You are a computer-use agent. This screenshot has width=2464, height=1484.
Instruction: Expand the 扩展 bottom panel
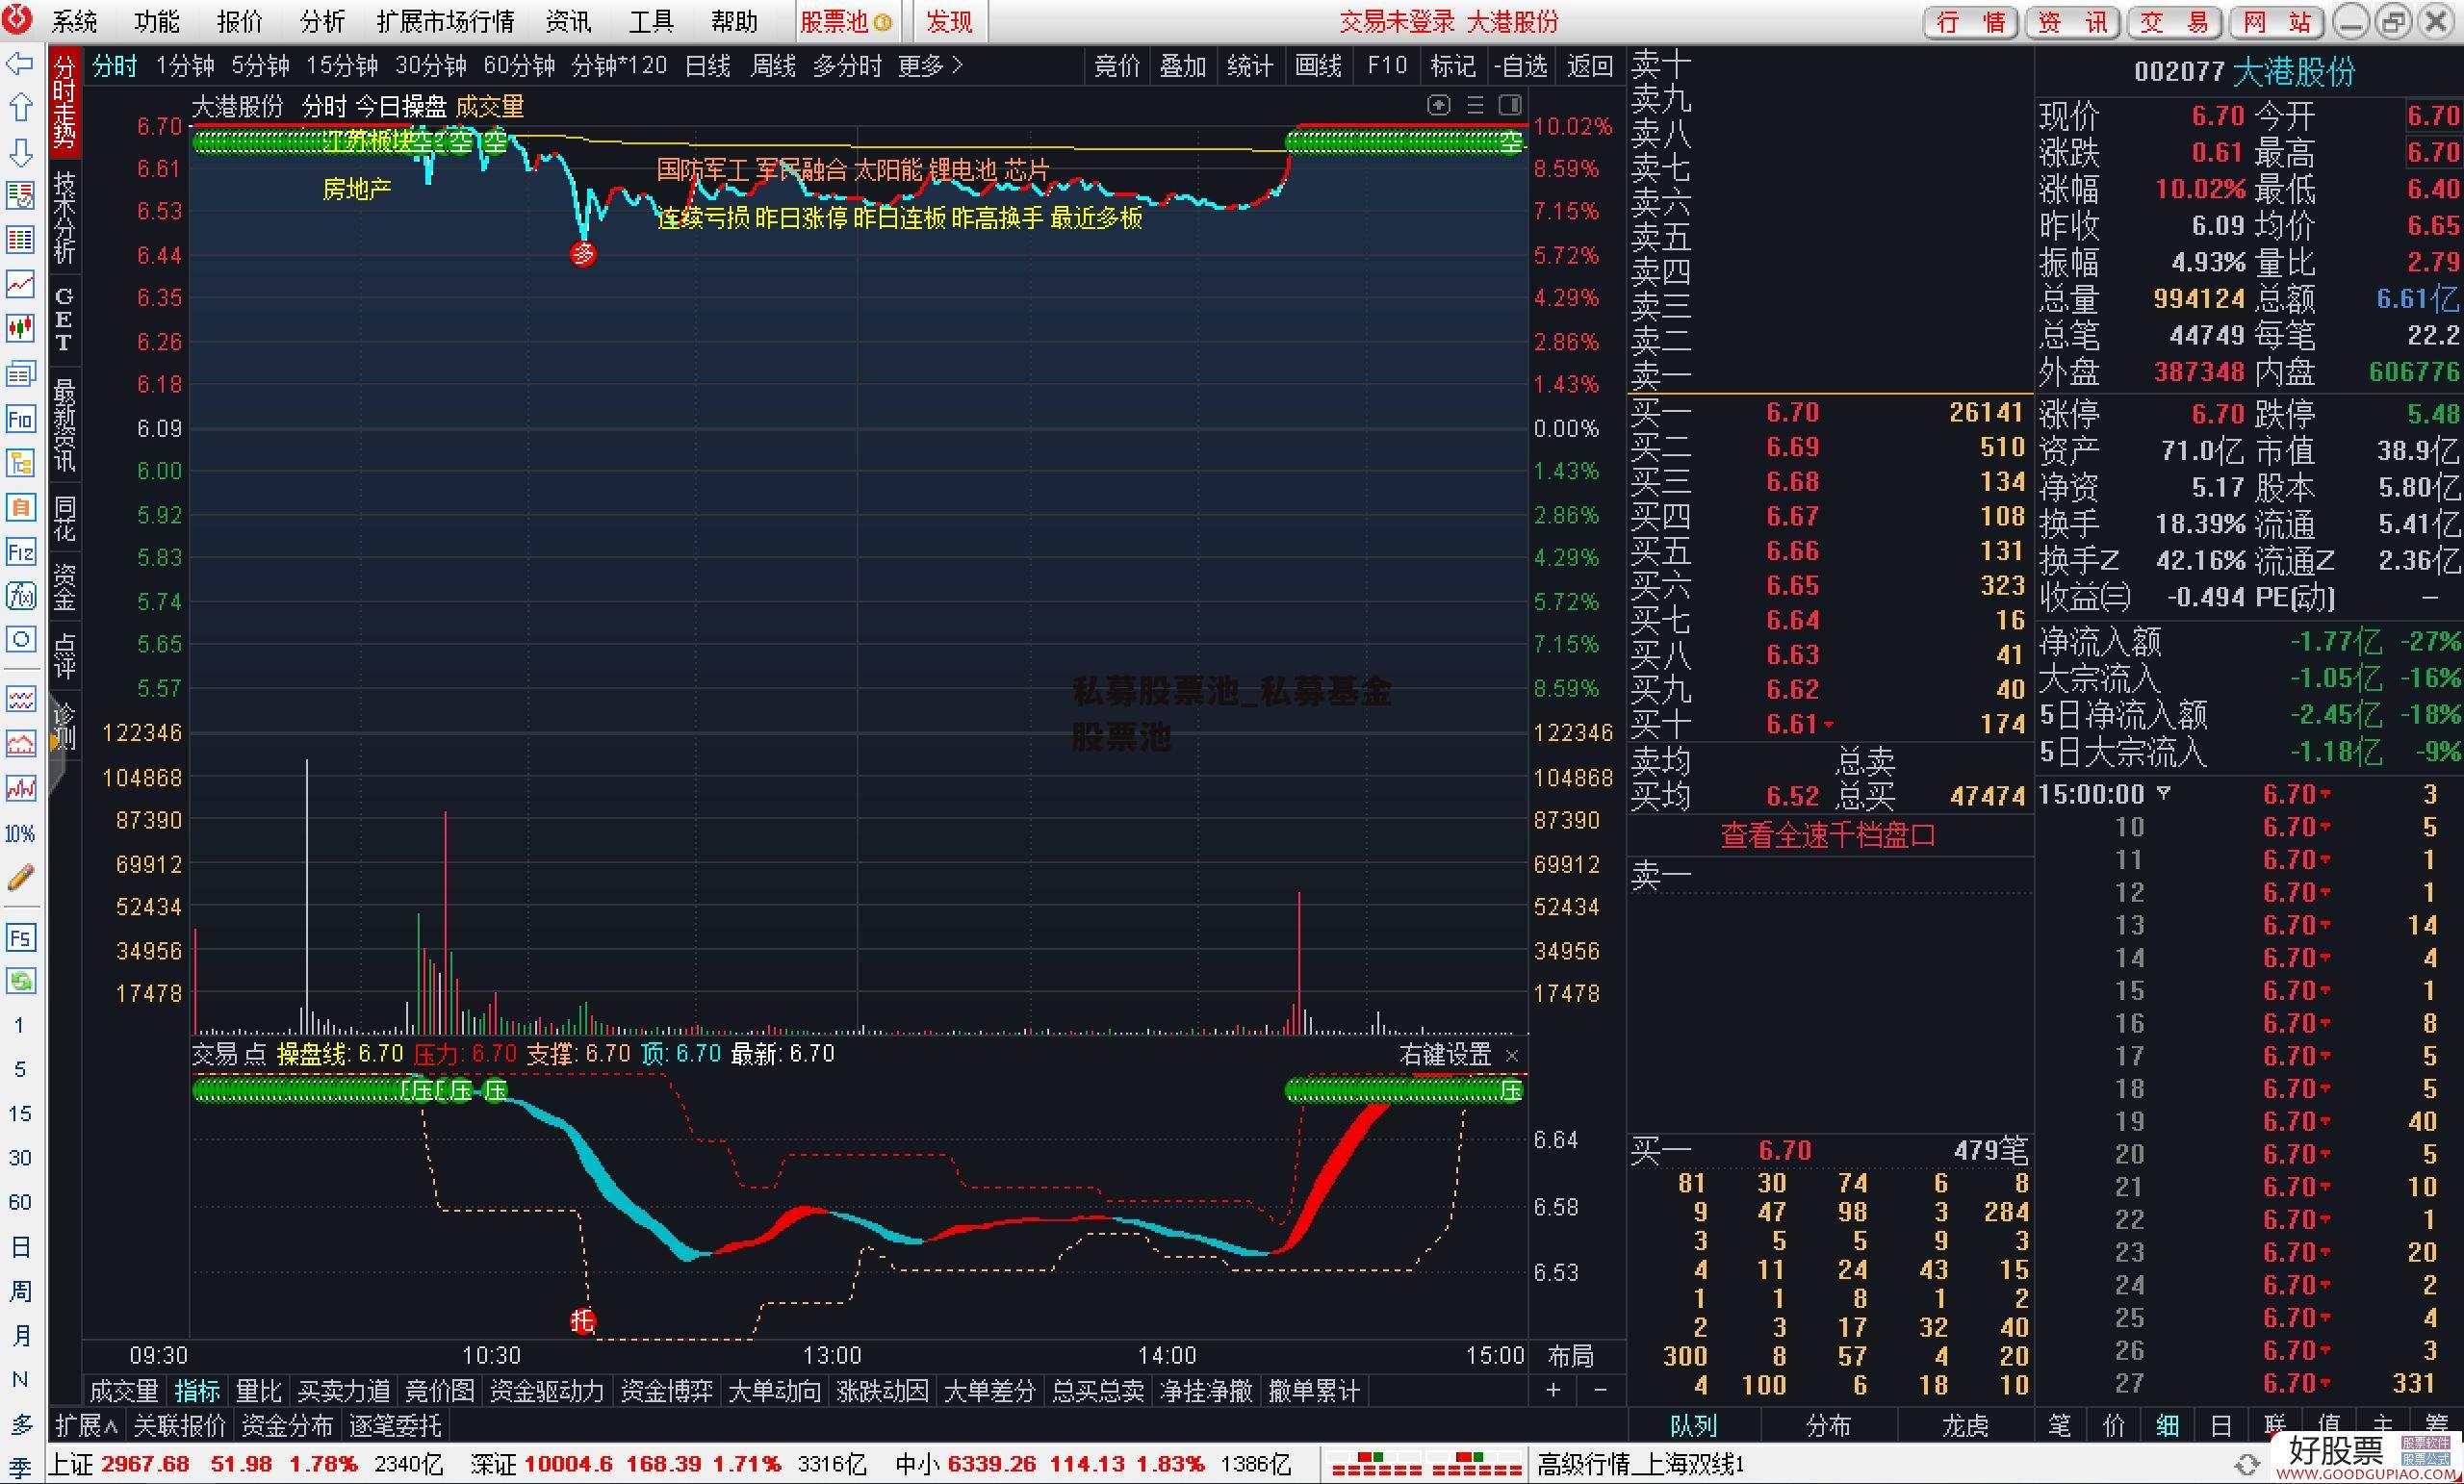coord(87,1425)
